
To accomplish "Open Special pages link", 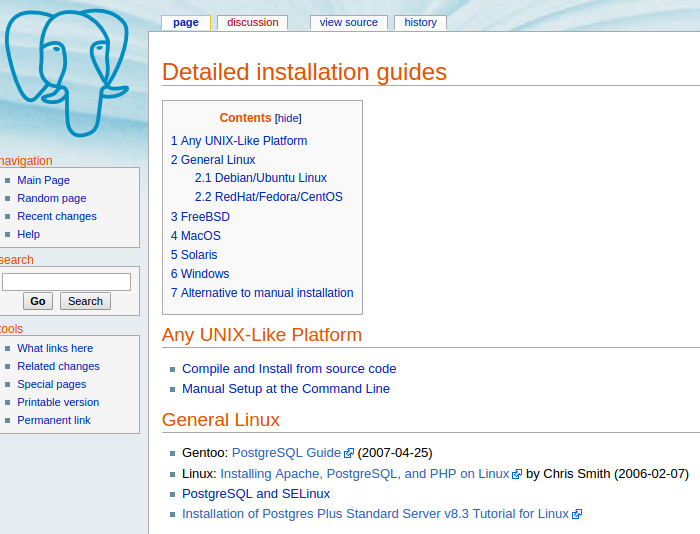I will (52, 384).
